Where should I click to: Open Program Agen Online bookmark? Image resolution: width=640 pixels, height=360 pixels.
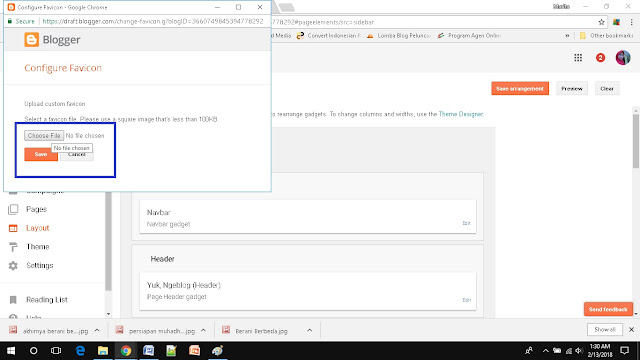pos(469,36)
